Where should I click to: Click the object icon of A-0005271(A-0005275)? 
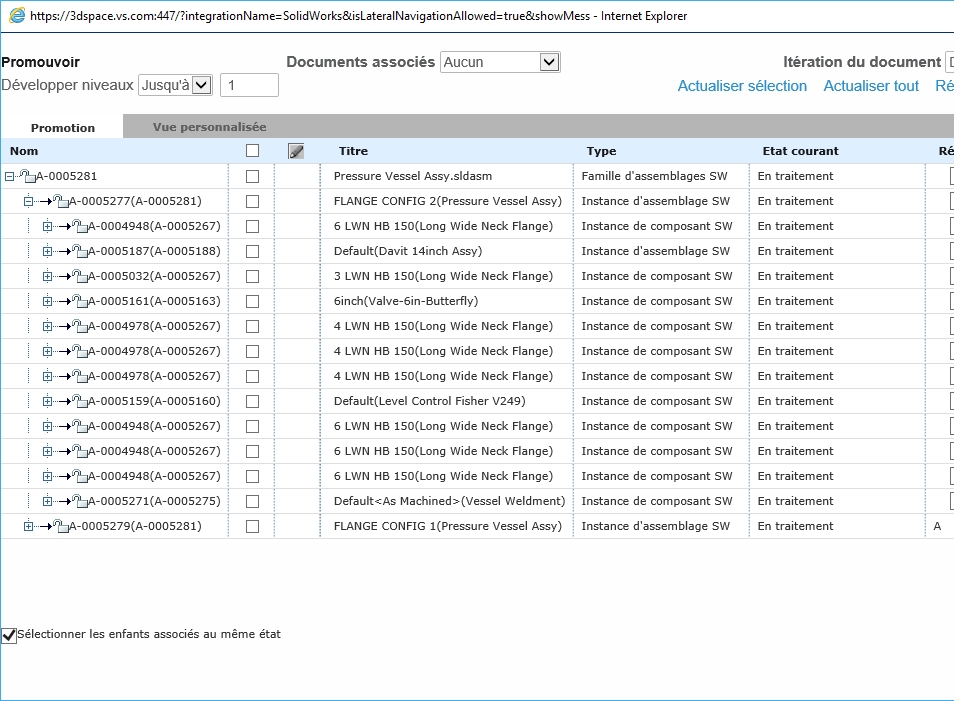[80, 501]
